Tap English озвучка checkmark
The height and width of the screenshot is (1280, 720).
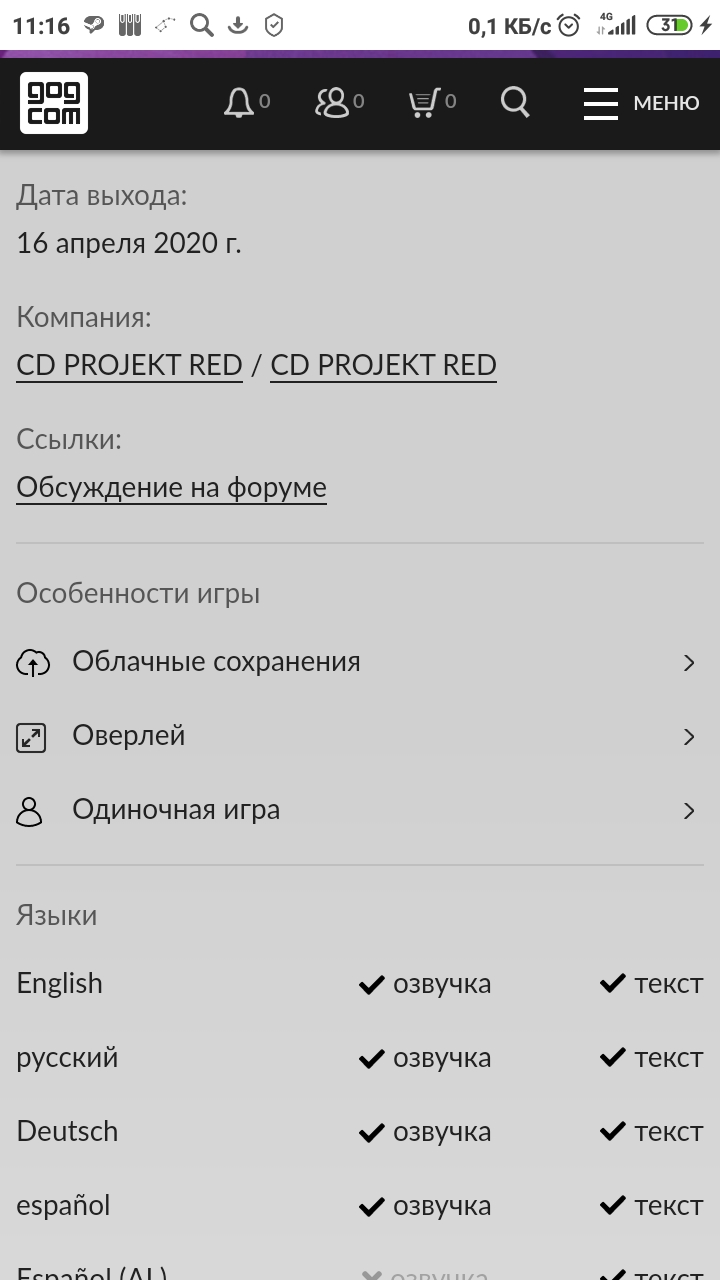pos(372,985)
